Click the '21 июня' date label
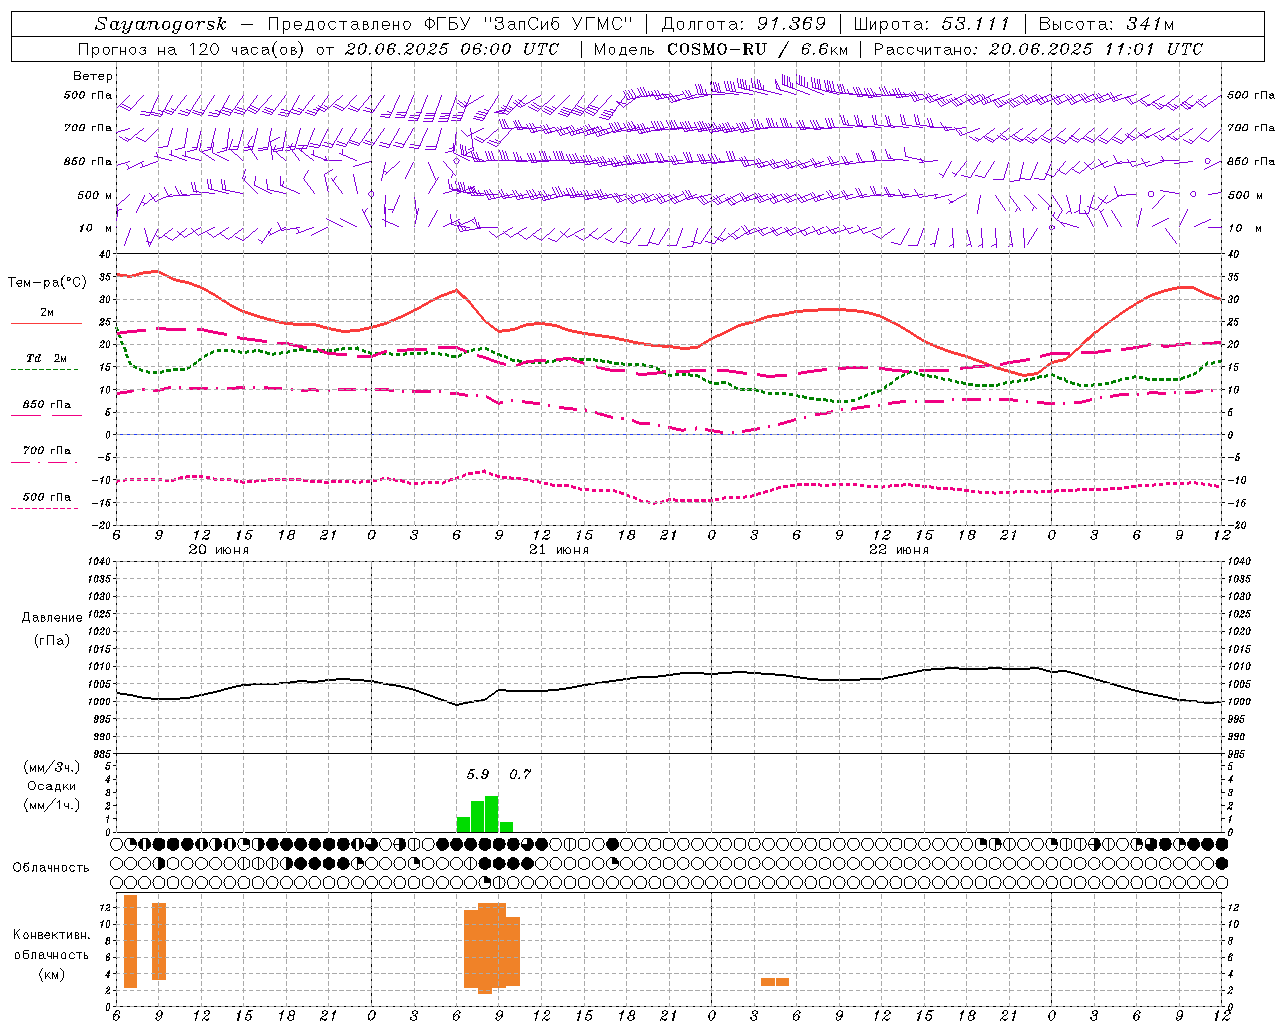Viewport: 1280px width, 1024px height. [559, 550]
